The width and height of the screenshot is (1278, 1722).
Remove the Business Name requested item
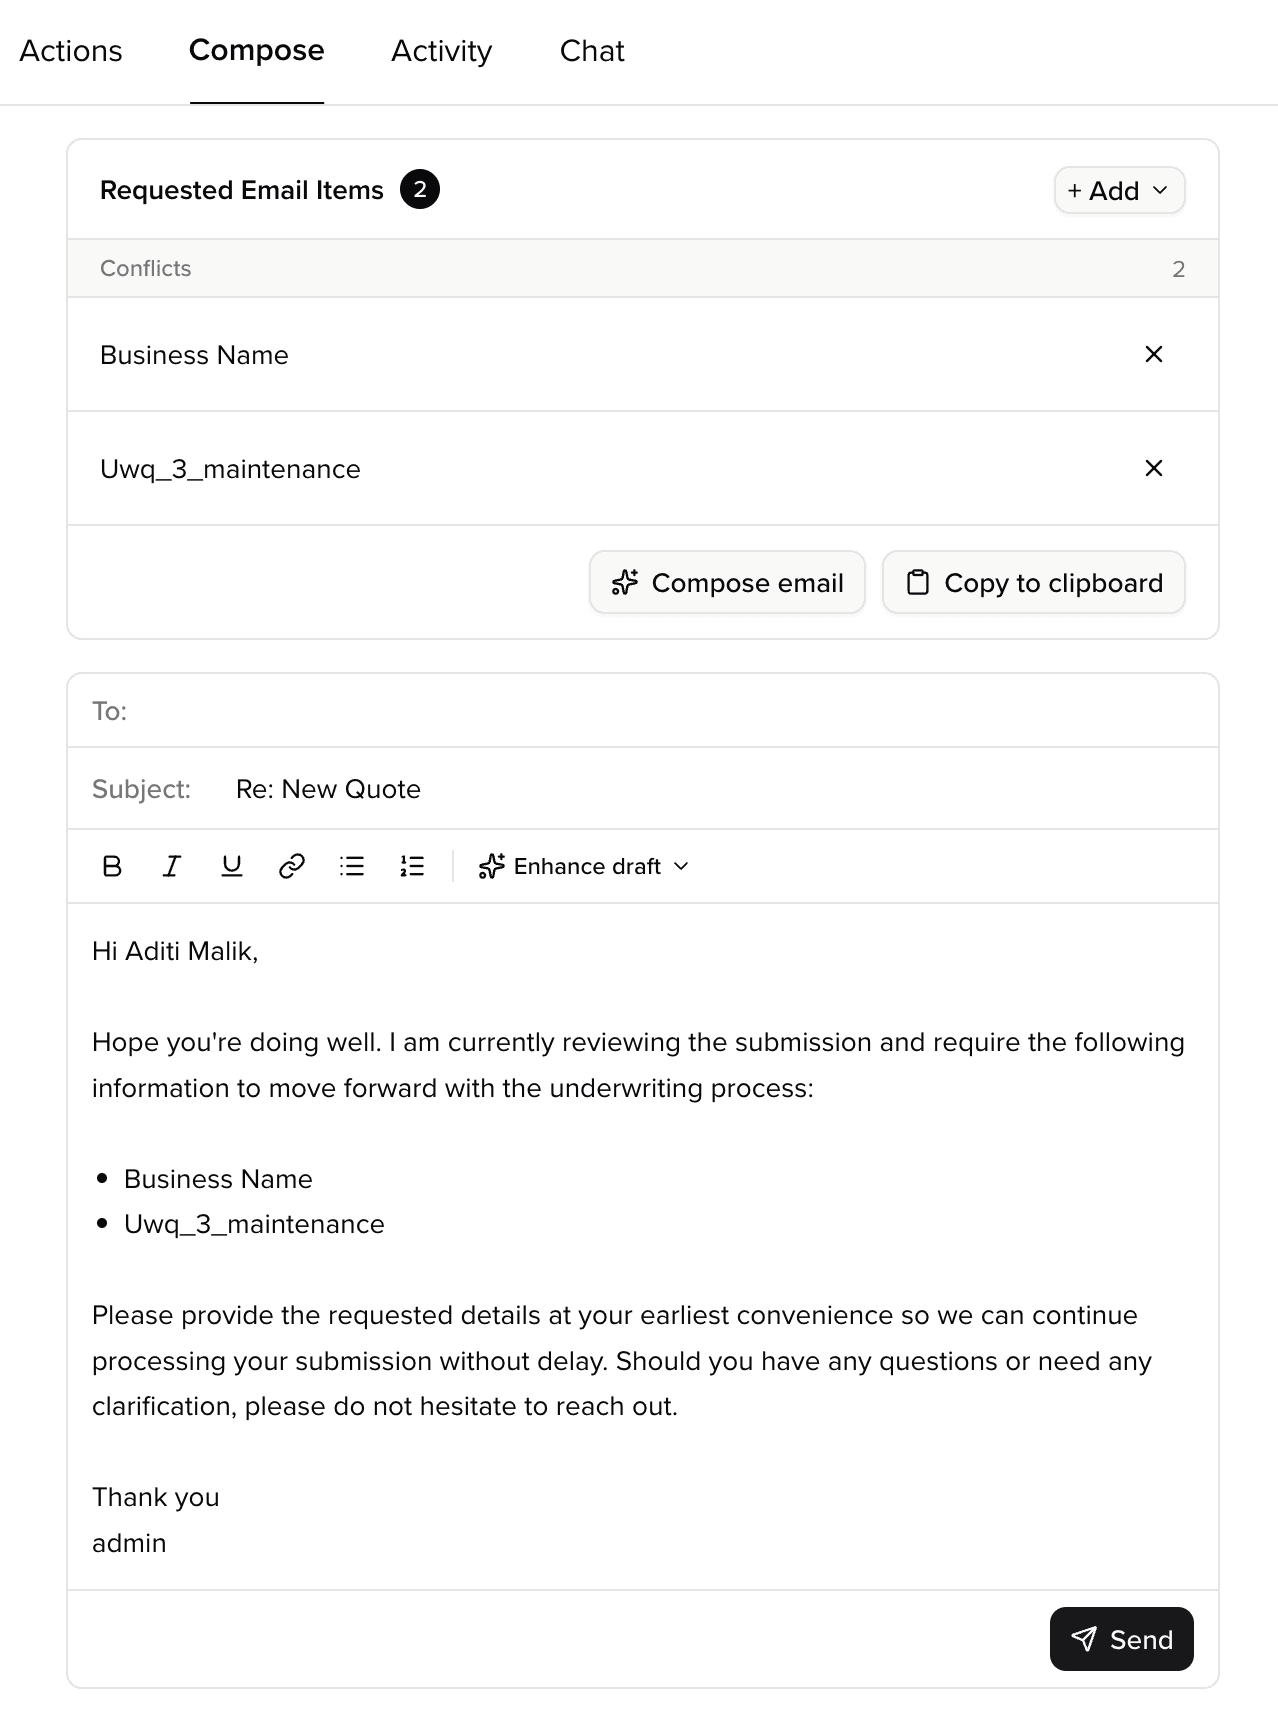(1154, 354)
